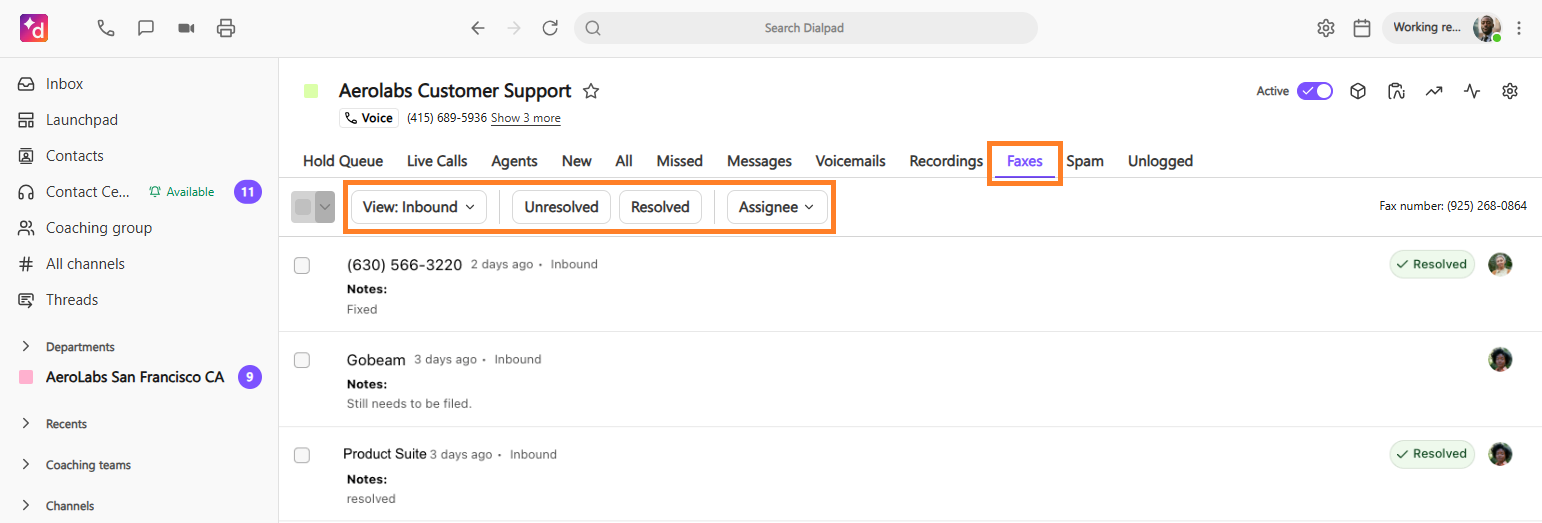Open the activity pulse icon
Viewport: 1542px width, 523px height.
point(1472,91)
